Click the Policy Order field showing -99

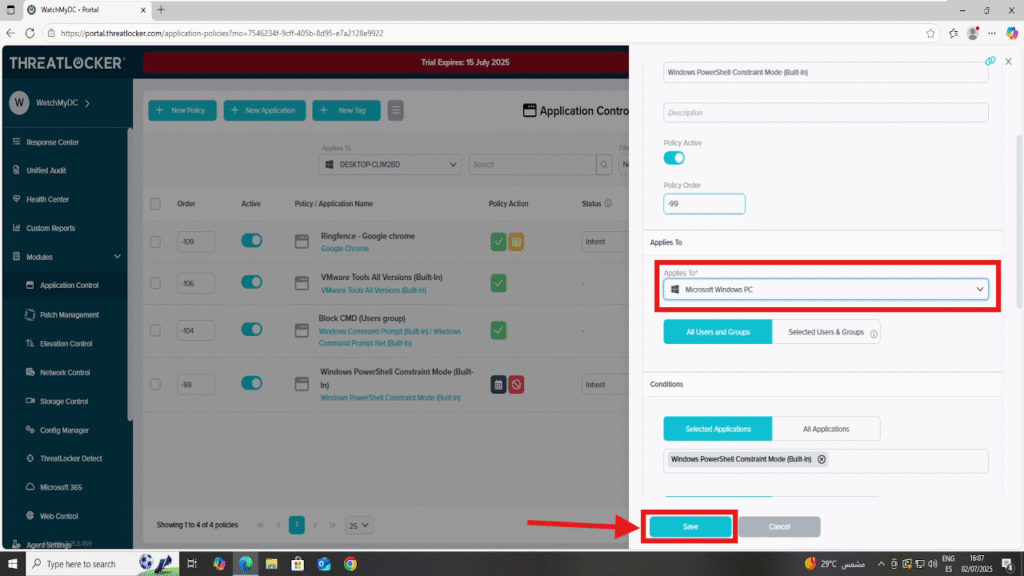click(x=704, y=204)
